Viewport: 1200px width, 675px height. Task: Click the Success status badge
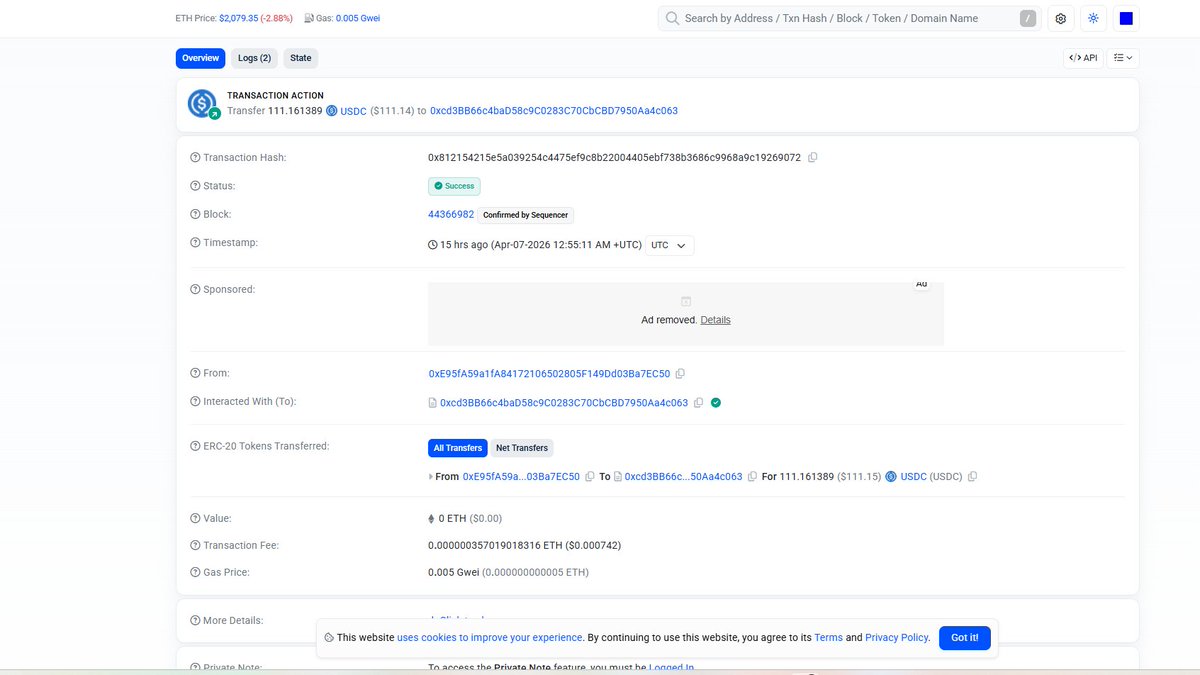(x=454, y=186)
